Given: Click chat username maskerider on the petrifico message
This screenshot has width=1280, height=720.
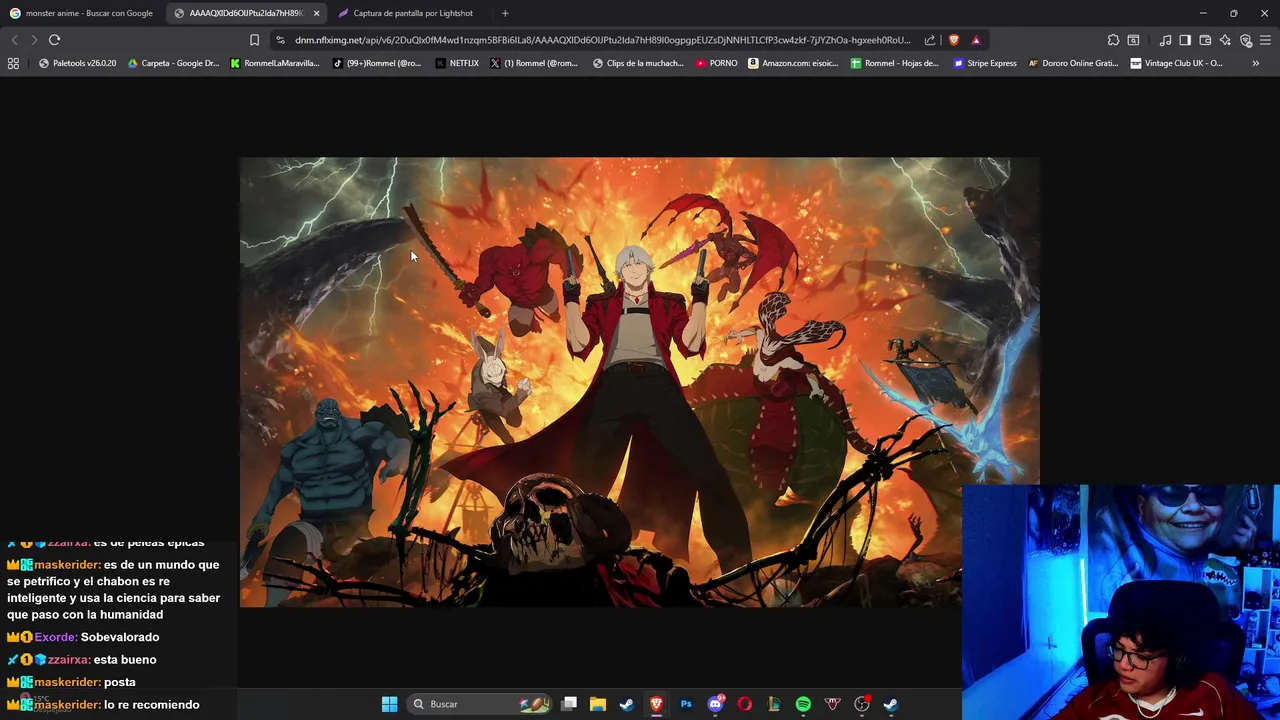Looking at the screenshot, I should [x=67, y=565].
